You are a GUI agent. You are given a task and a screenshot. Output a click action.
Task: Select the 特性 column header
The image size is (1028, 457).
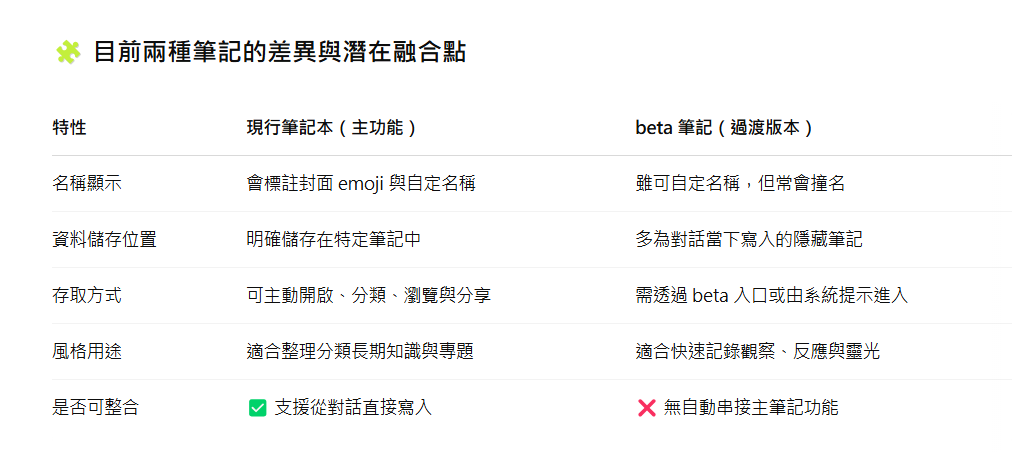69,128
